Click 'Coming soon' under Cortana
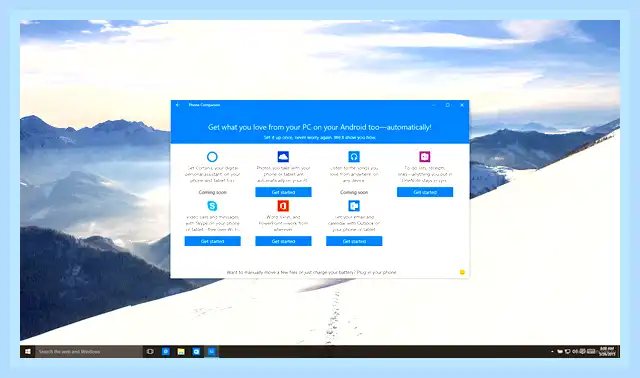Image resolution: width=640 pixels, height=378 pixels. (212, 192)
